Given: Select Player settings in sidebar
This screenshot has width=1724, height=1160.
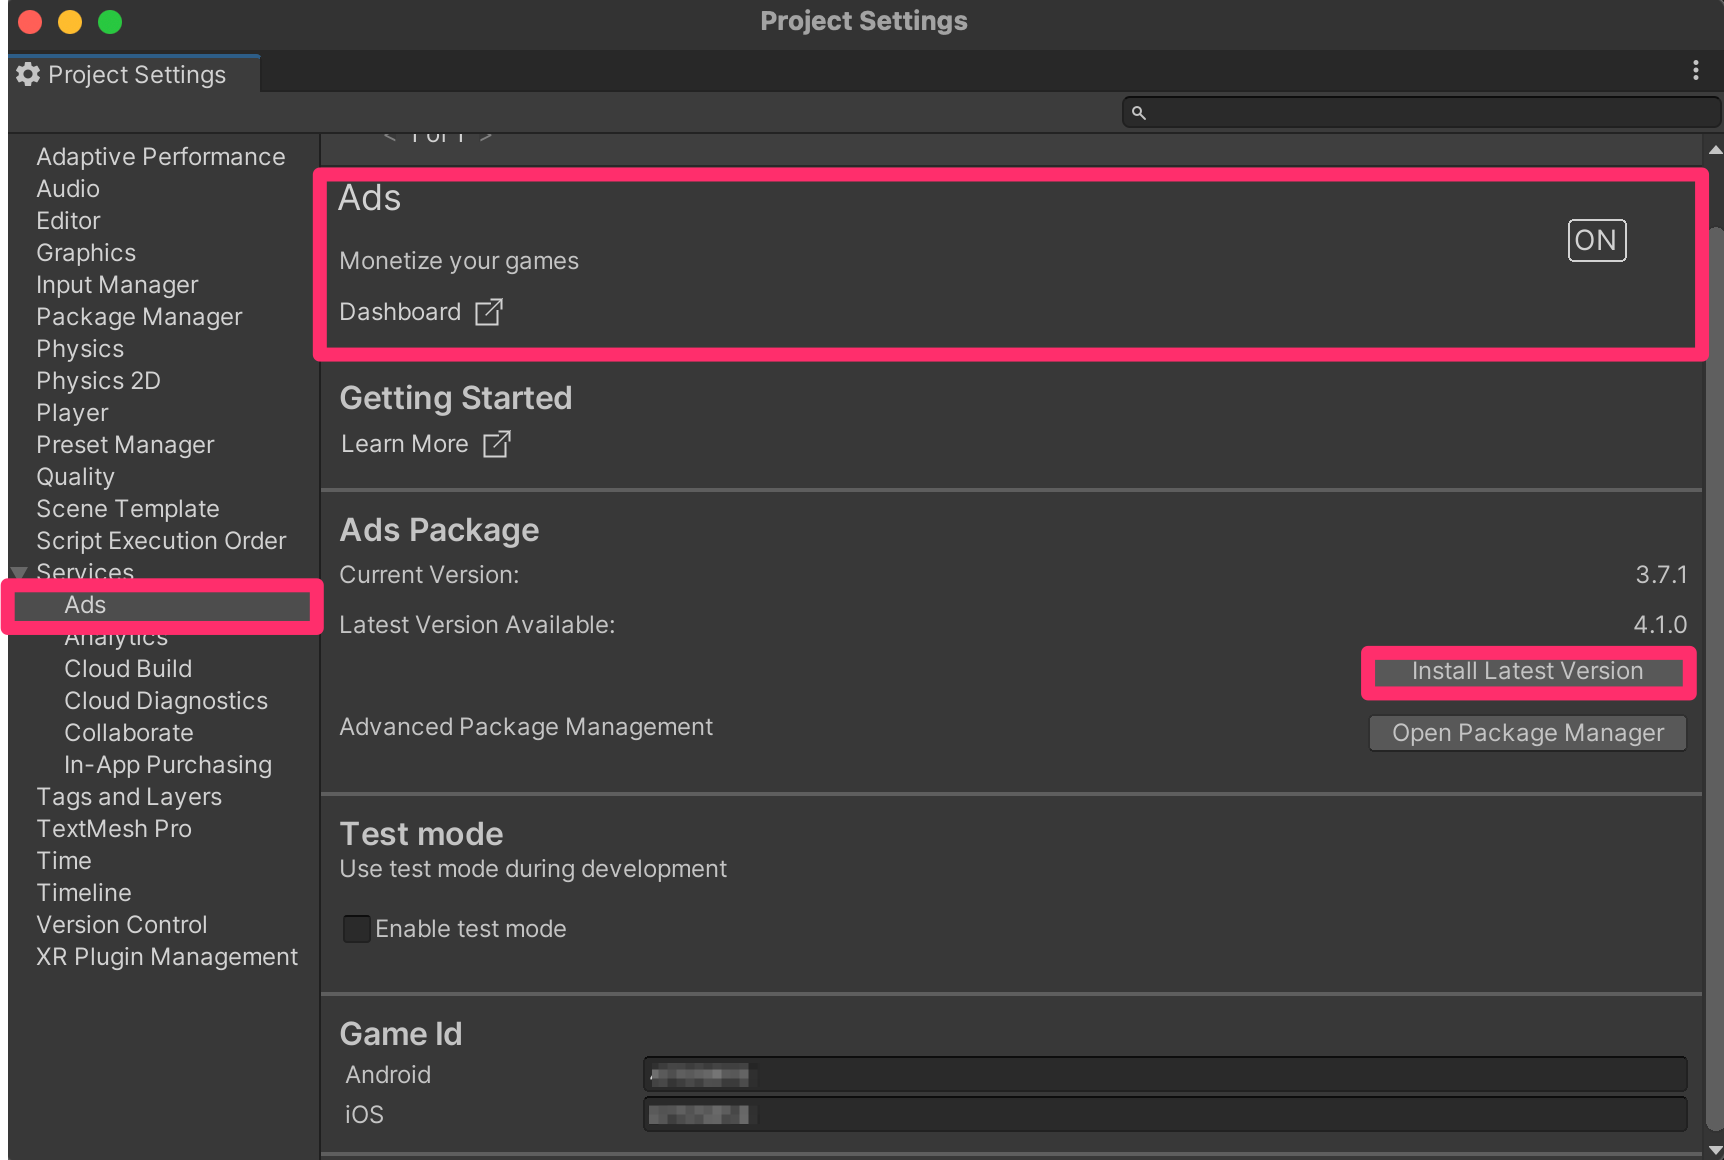Looking at the screenshot, I should point(72,413).
